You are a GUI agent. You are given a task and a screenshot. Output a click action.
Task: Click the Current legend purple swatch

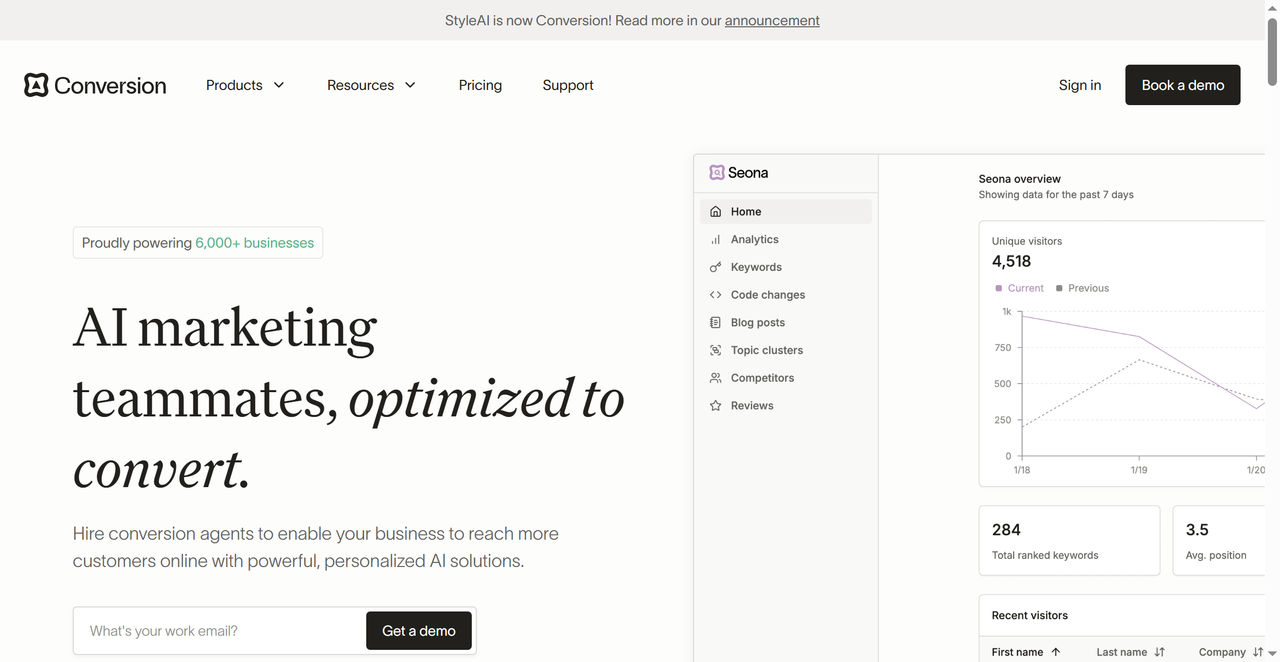998,288
